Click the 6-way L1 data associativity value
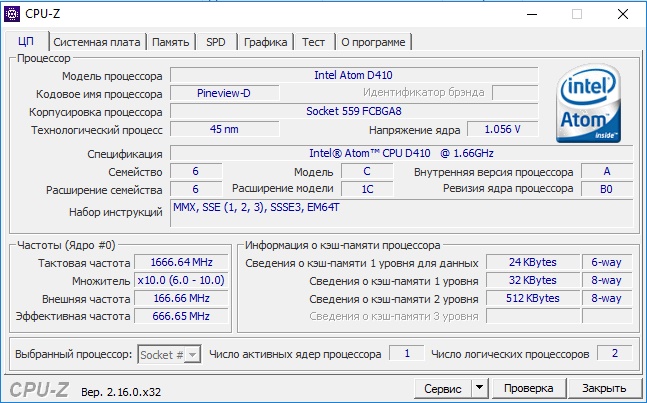647x403 pixels. 607,262
